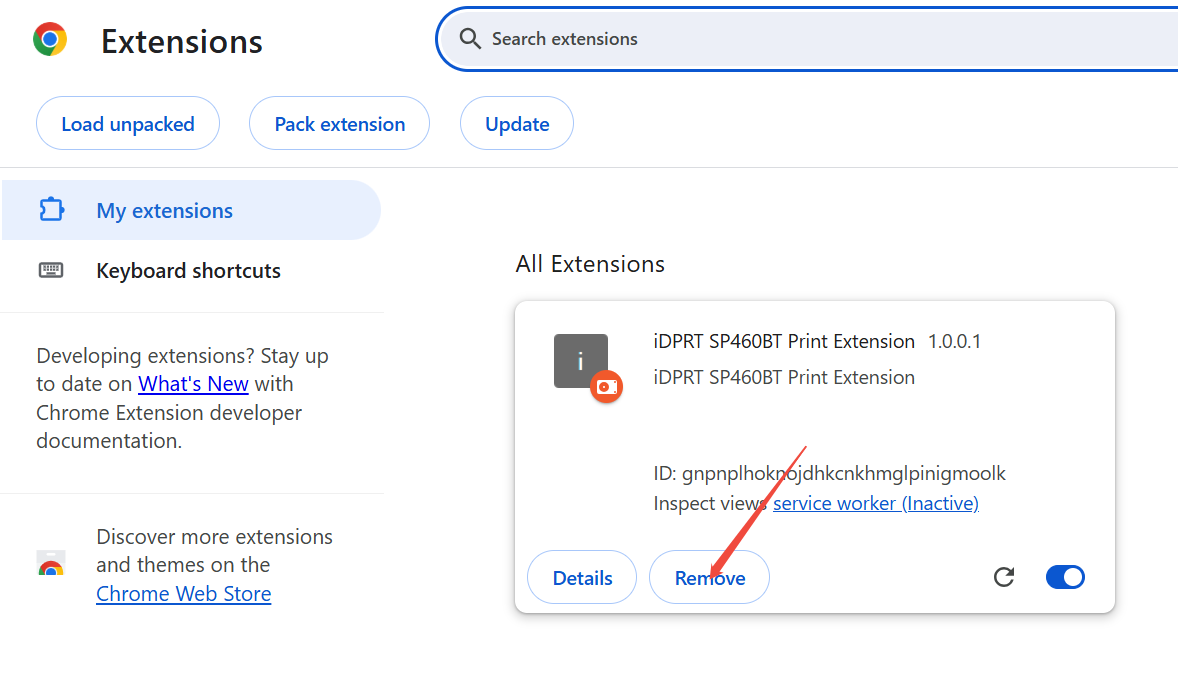Screen dimensions: 1178x686
Task: Click the keyboard icon in sidebar
Action: tap(51, 270)
